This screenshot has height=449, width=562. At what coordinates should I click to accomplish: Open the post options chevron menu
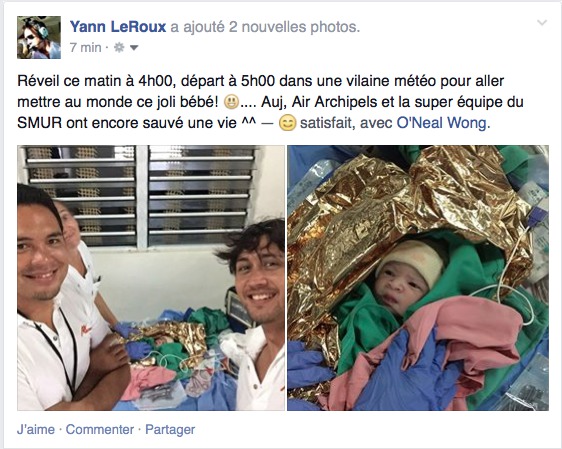542,23
